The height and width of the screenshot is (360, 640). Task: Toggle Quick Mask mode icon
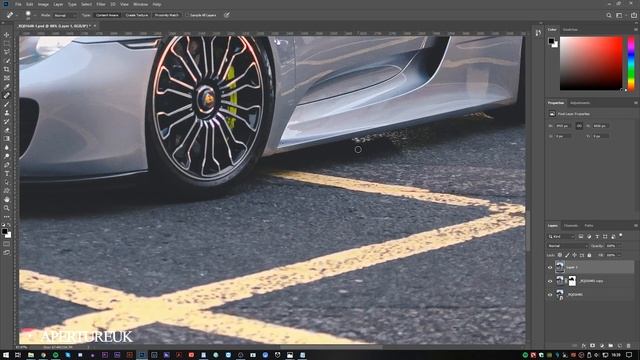pos(7,244)
